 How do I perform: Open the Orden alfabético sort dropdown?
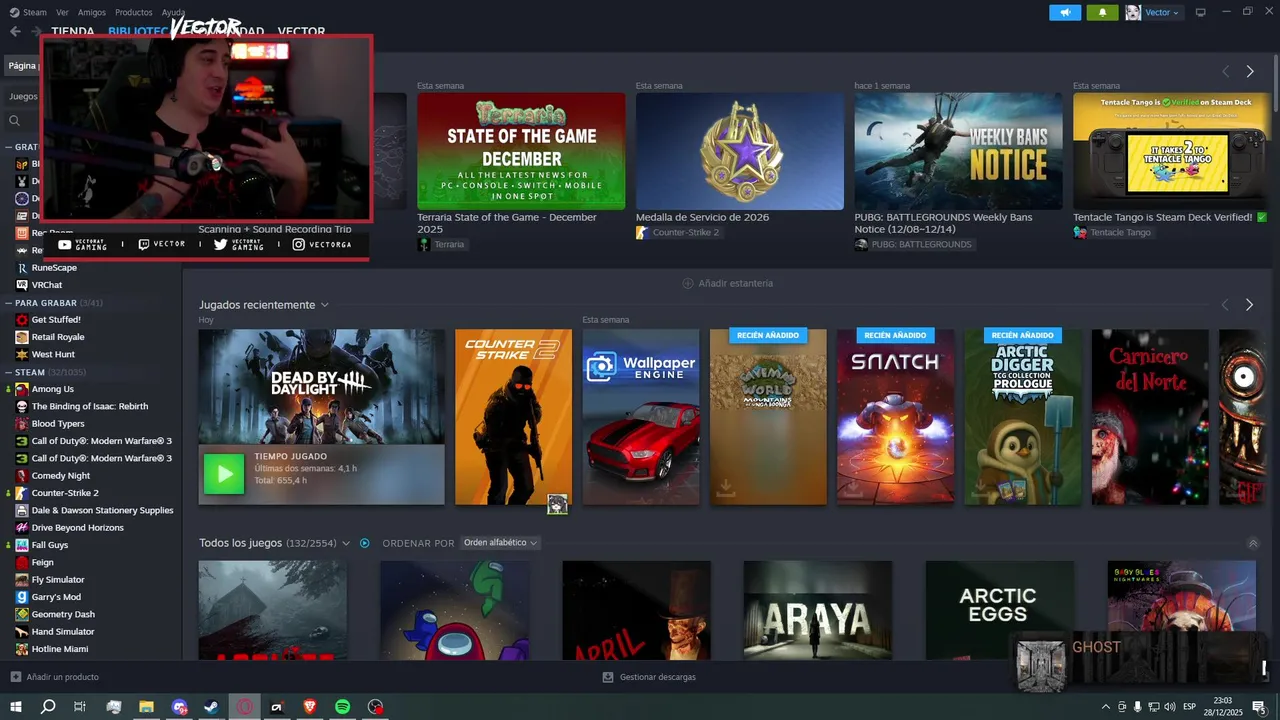coord(500,543)
